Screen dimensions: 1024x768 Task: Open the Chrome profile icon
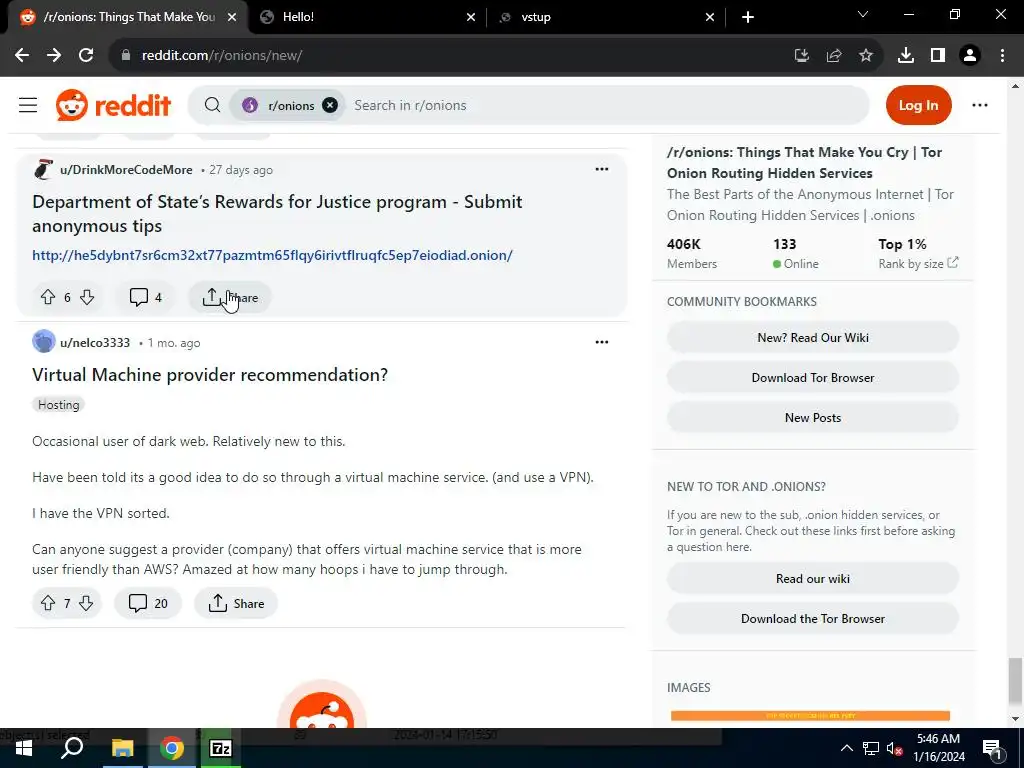(970, 56)
